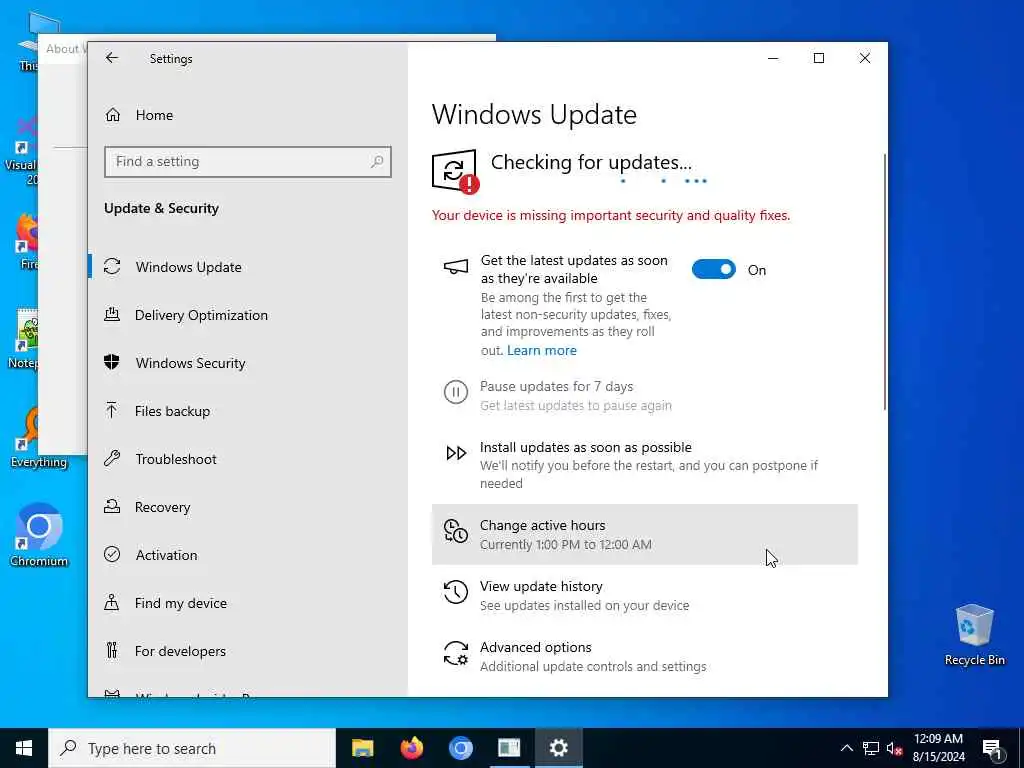Open Files backup page

click(x=248, y=411)
